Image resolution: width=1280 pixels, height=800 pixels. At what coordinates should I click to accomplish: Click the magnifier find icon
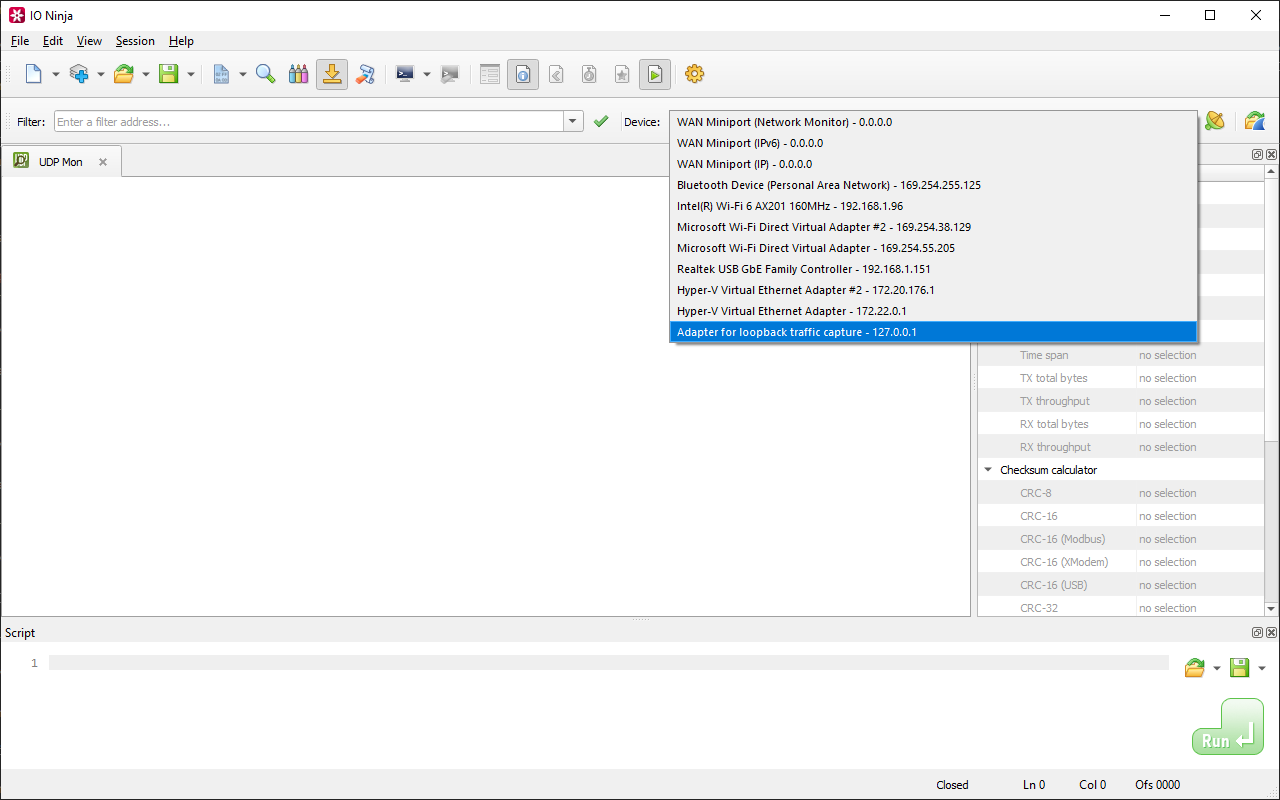coord(266,74)
